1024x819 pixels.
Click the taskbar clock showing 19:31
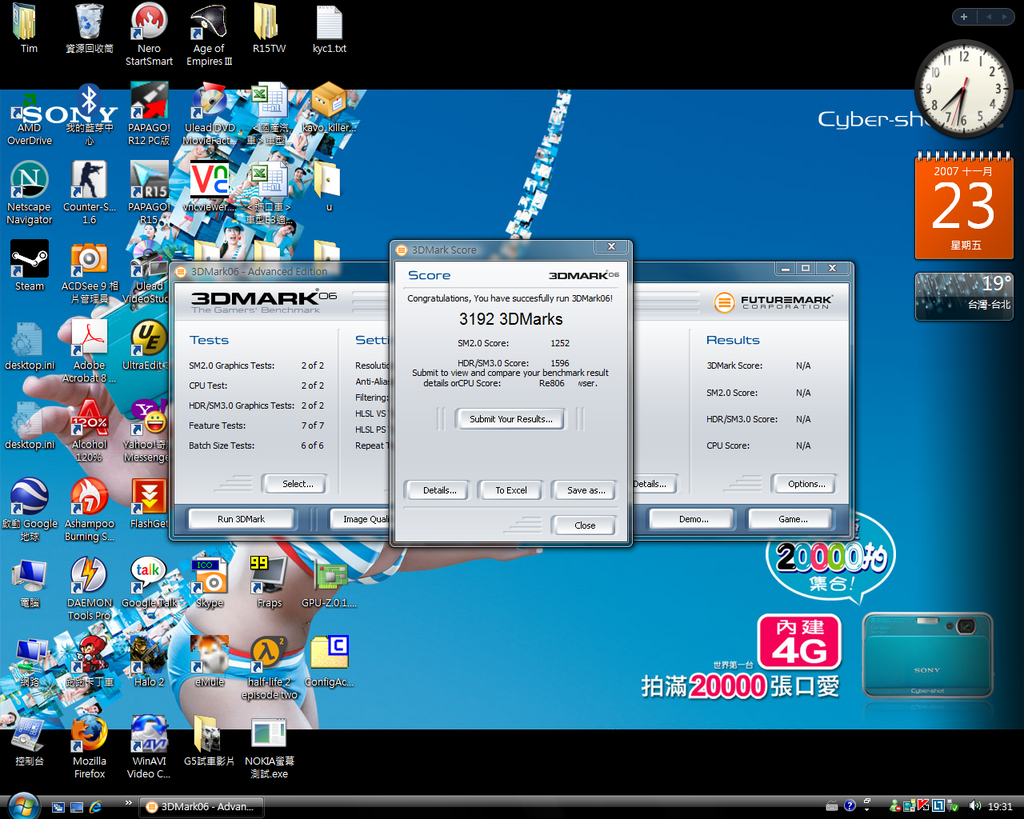(1000, 807)
